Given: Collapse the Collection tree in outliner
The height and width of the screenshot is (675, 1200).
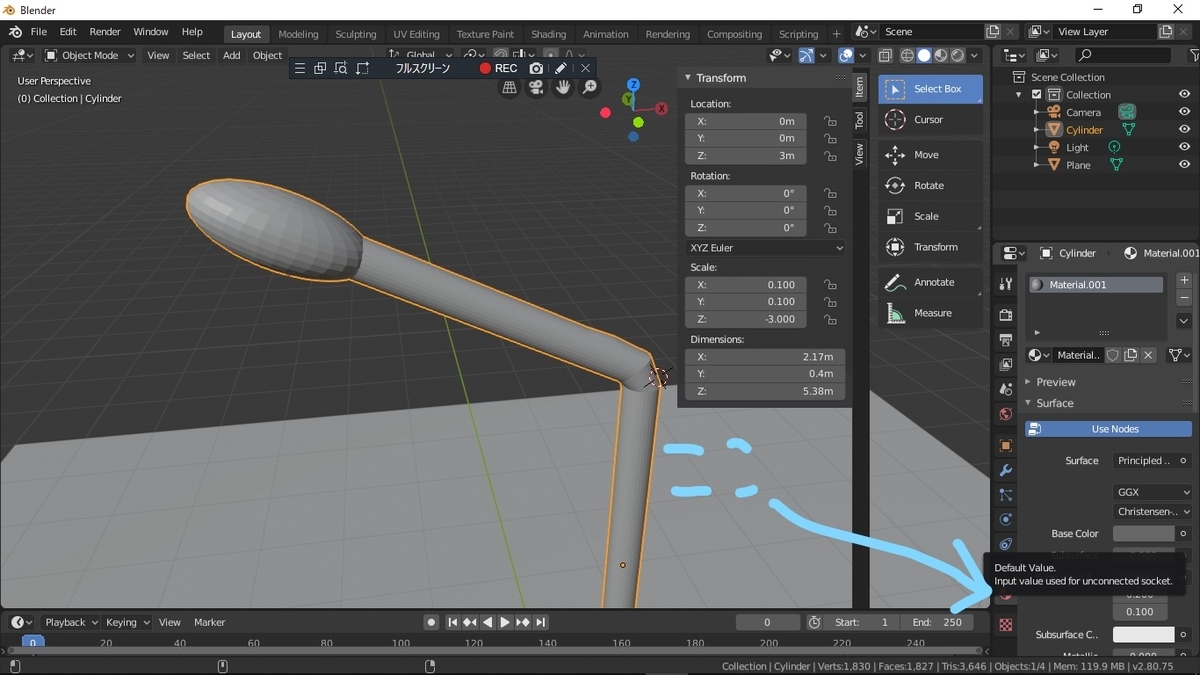Looking at the screenshot, I should pyautogui.click(x=1021, y=95).
